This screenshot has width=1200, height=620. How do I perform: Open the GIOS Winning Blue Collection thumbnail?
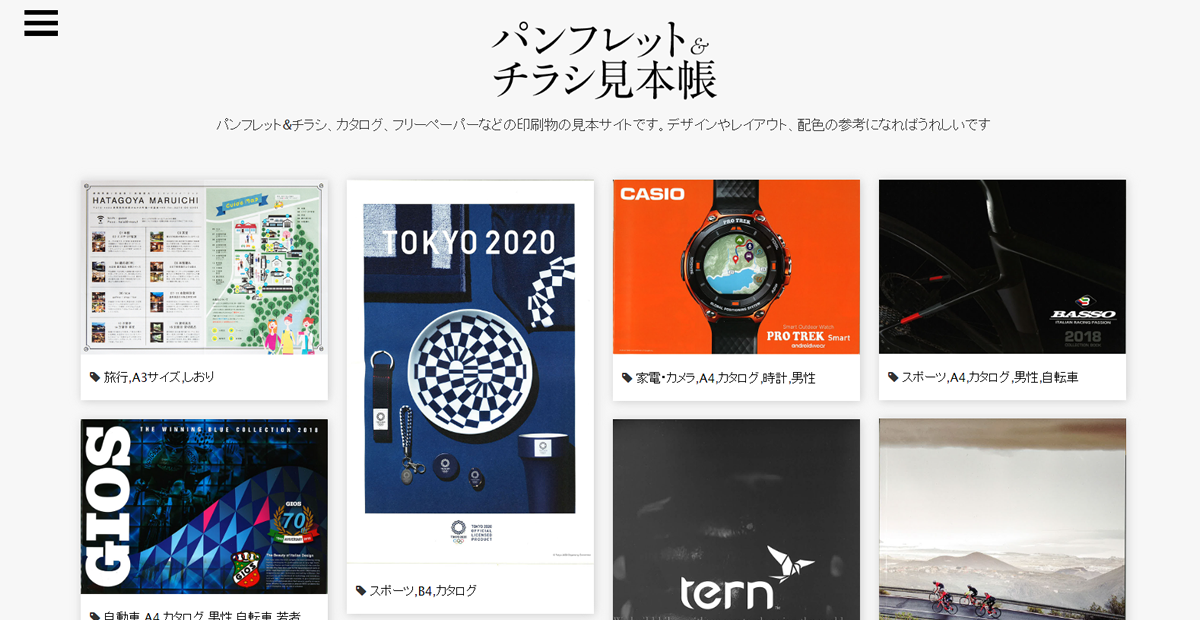(x=204, y=507)
